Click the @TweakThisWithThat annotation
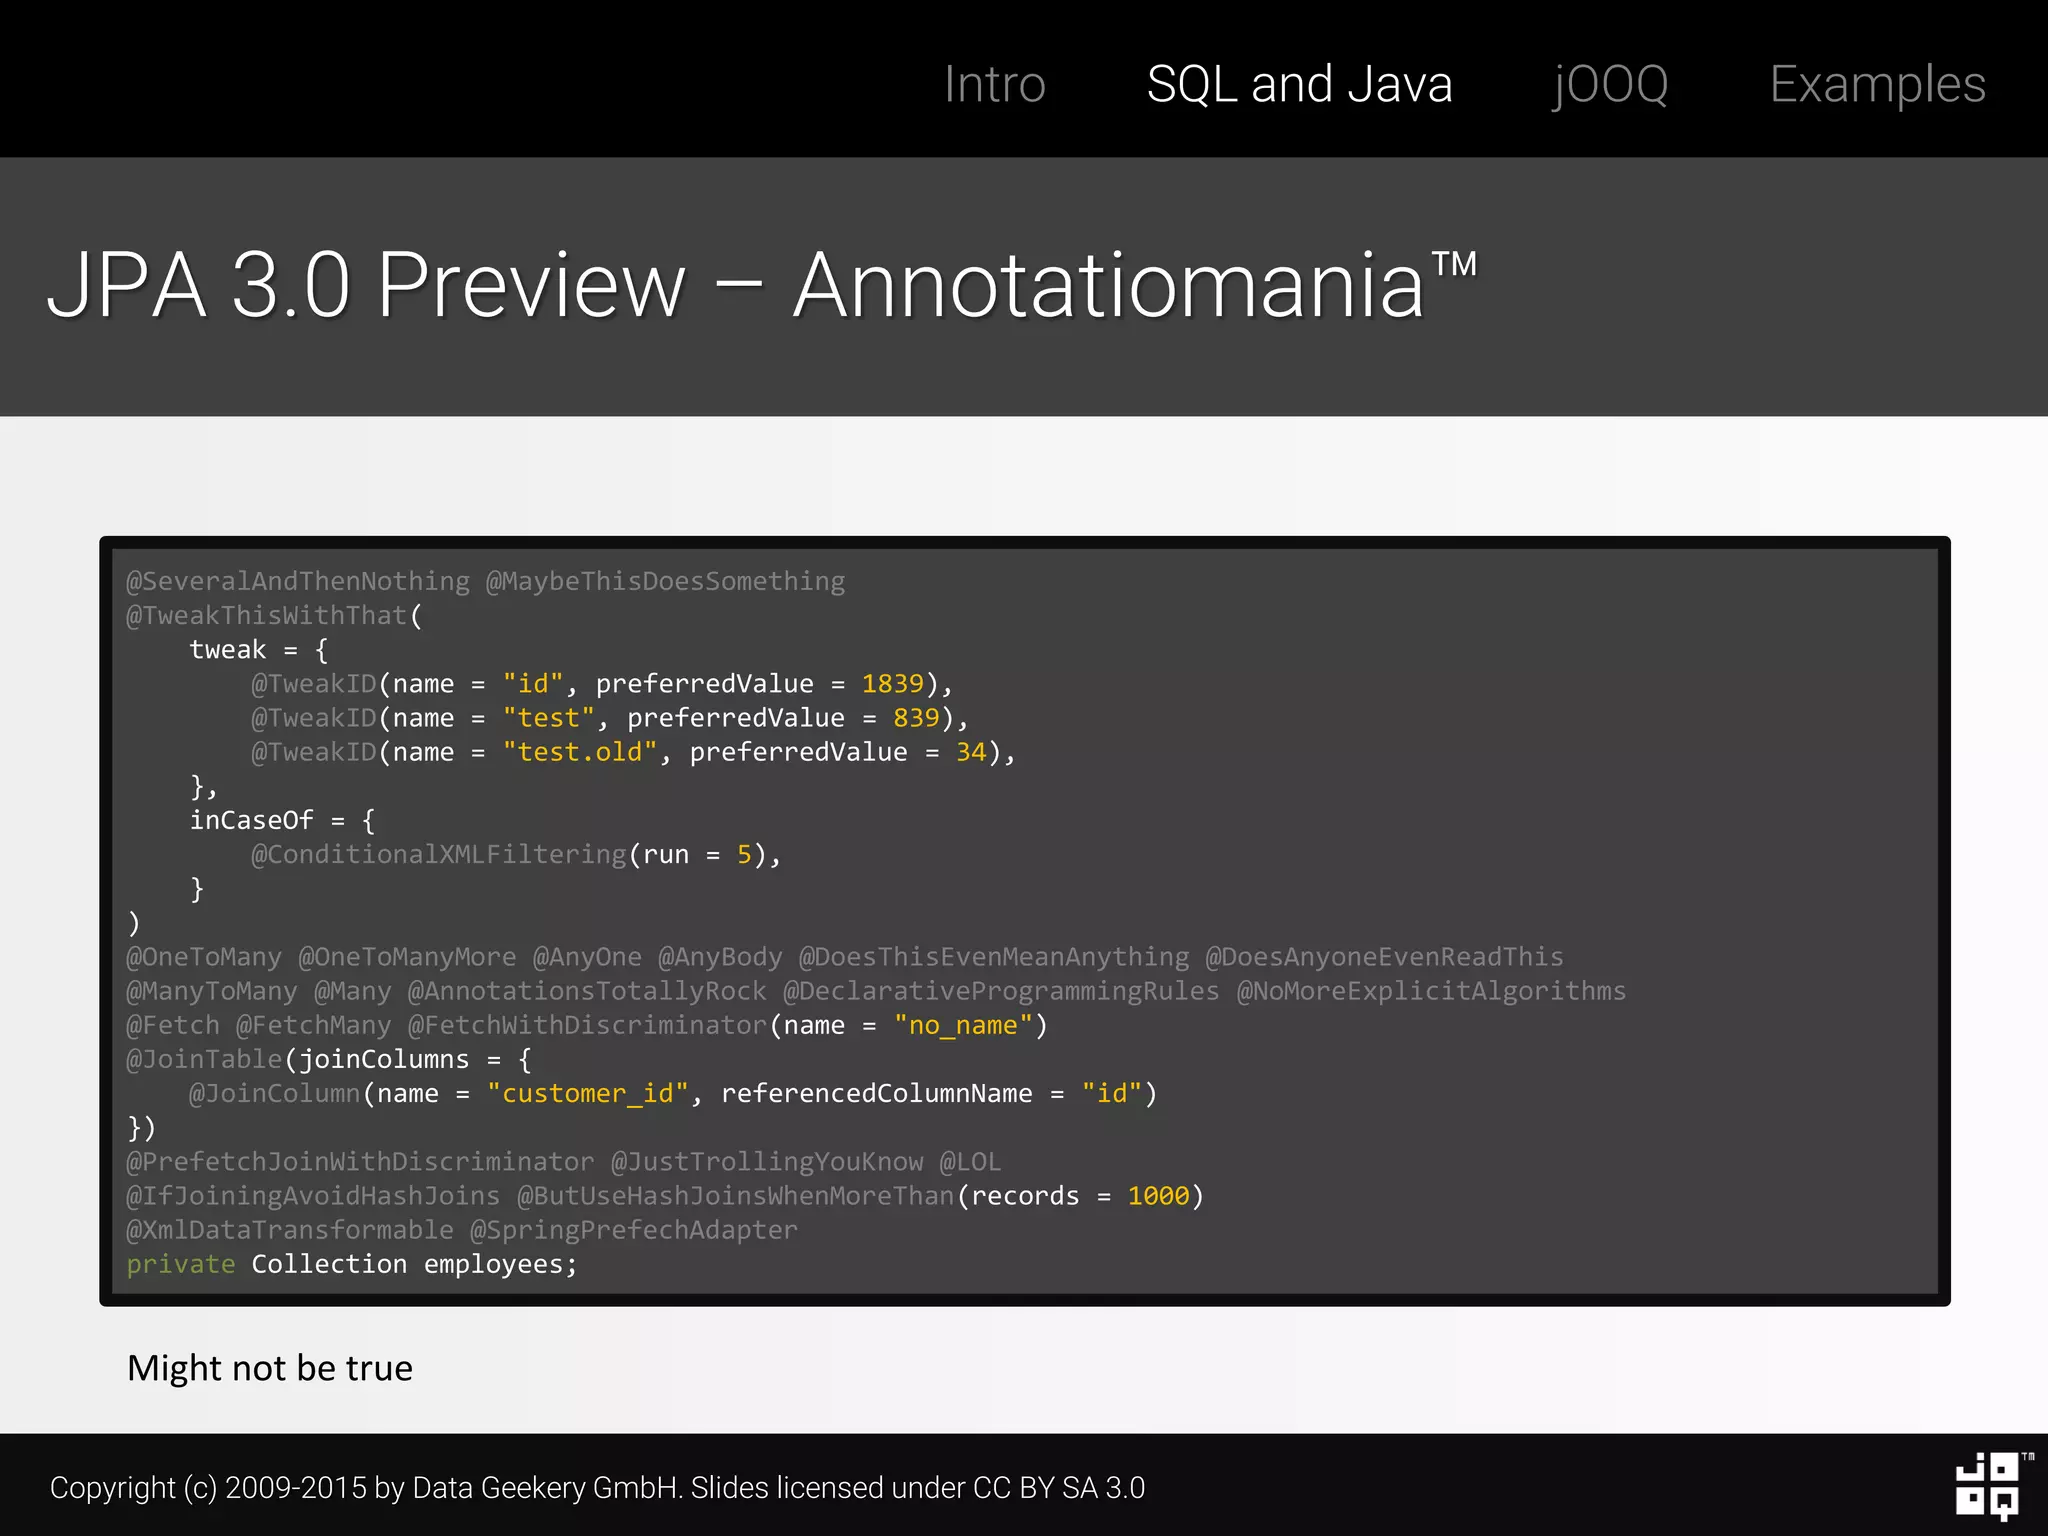The height and width of the screenshot is (1536, 2048). tap(267, 616)
